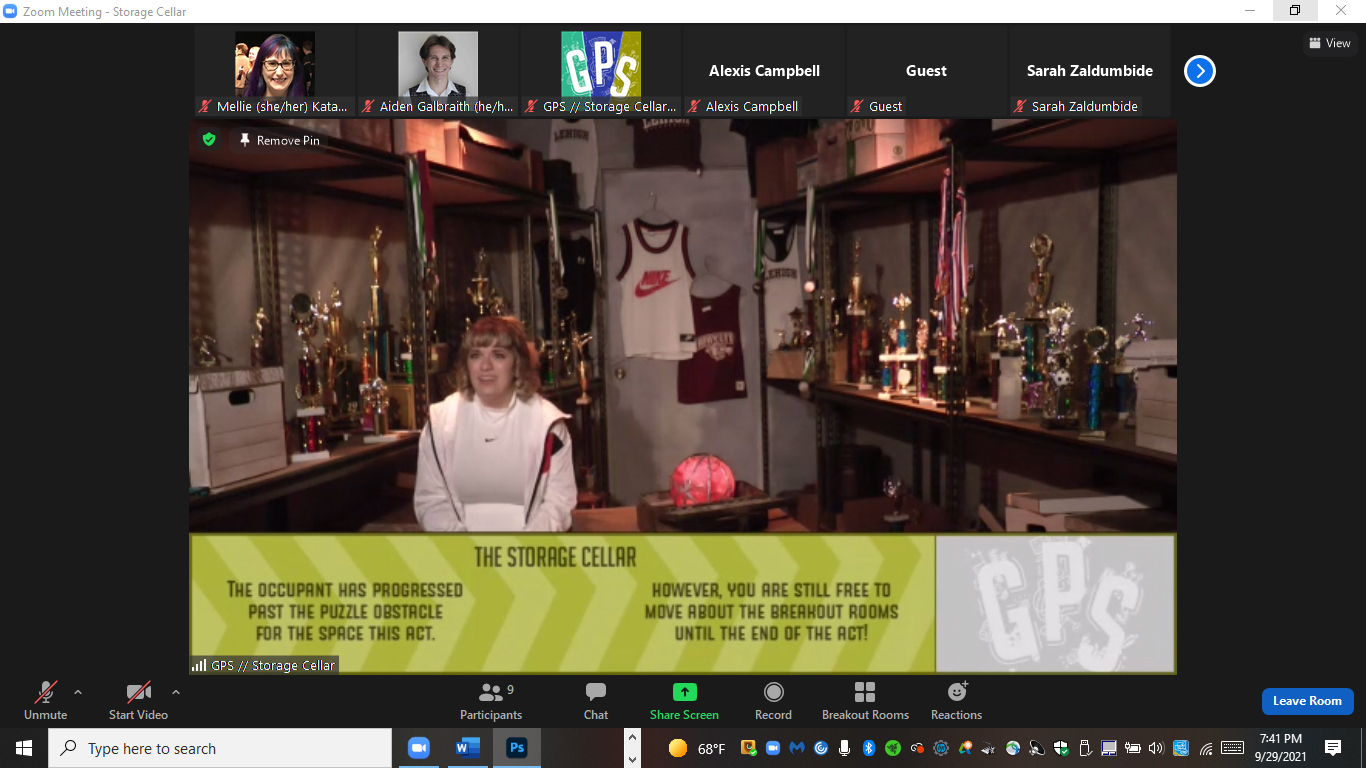Remove Pin from the pinned video

click(x=280, y=141)
